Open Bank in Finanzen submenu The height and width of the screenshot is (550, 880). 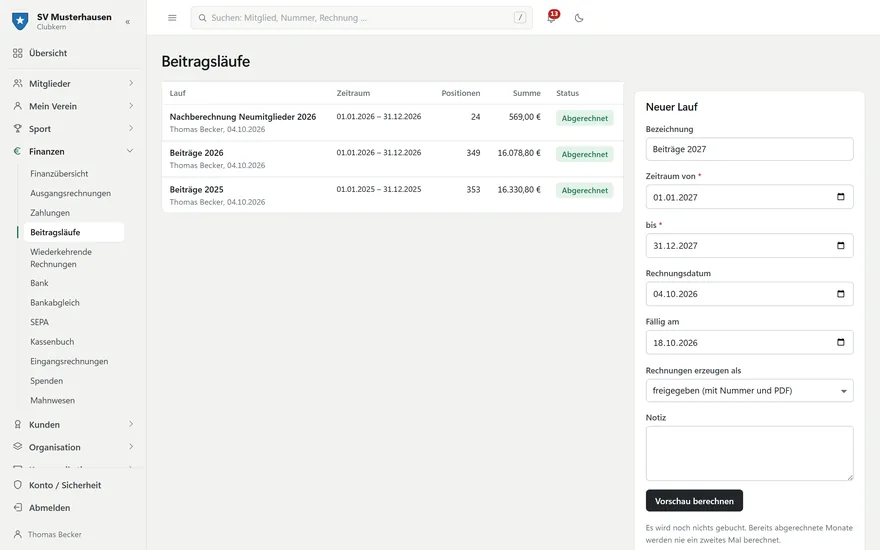39,283
